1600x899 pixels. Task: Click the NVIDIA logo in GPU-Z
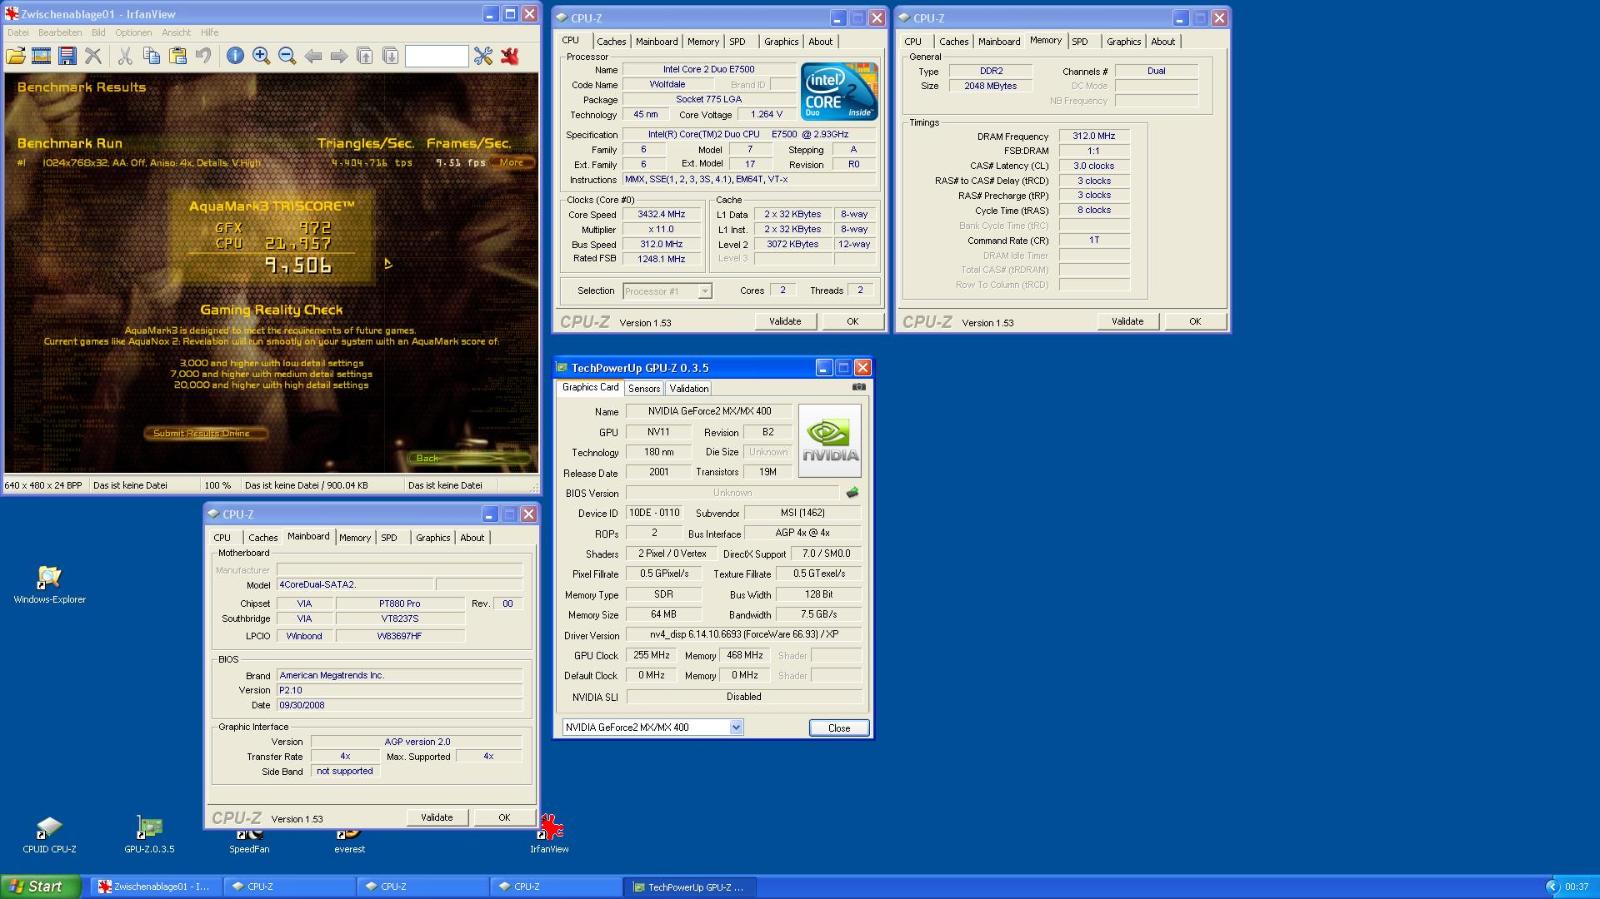(x=830, y=440)
